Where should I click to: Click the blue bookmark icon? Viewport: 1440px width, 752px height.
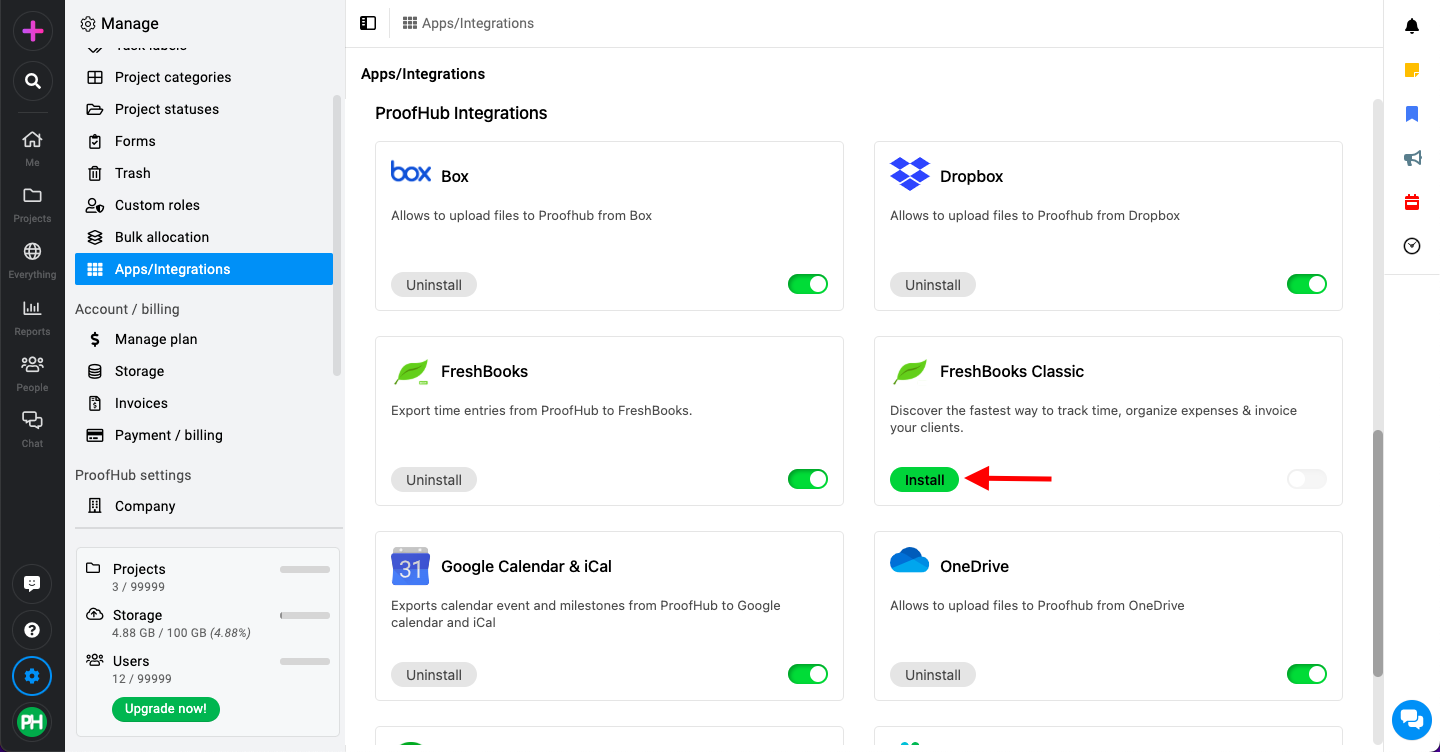click(x=1412, y=114)
